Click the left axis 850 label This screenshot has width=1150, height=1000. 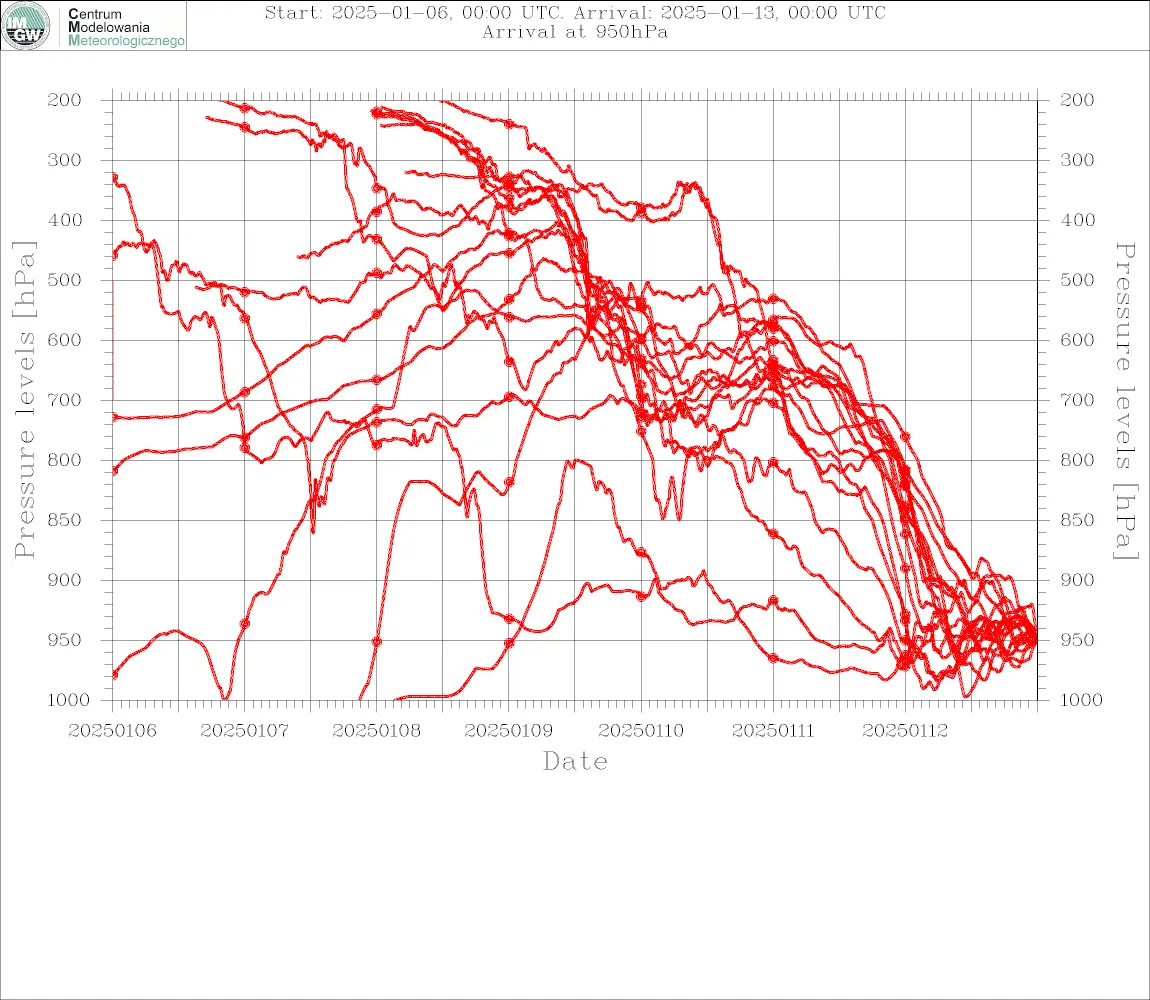(65, 520)
